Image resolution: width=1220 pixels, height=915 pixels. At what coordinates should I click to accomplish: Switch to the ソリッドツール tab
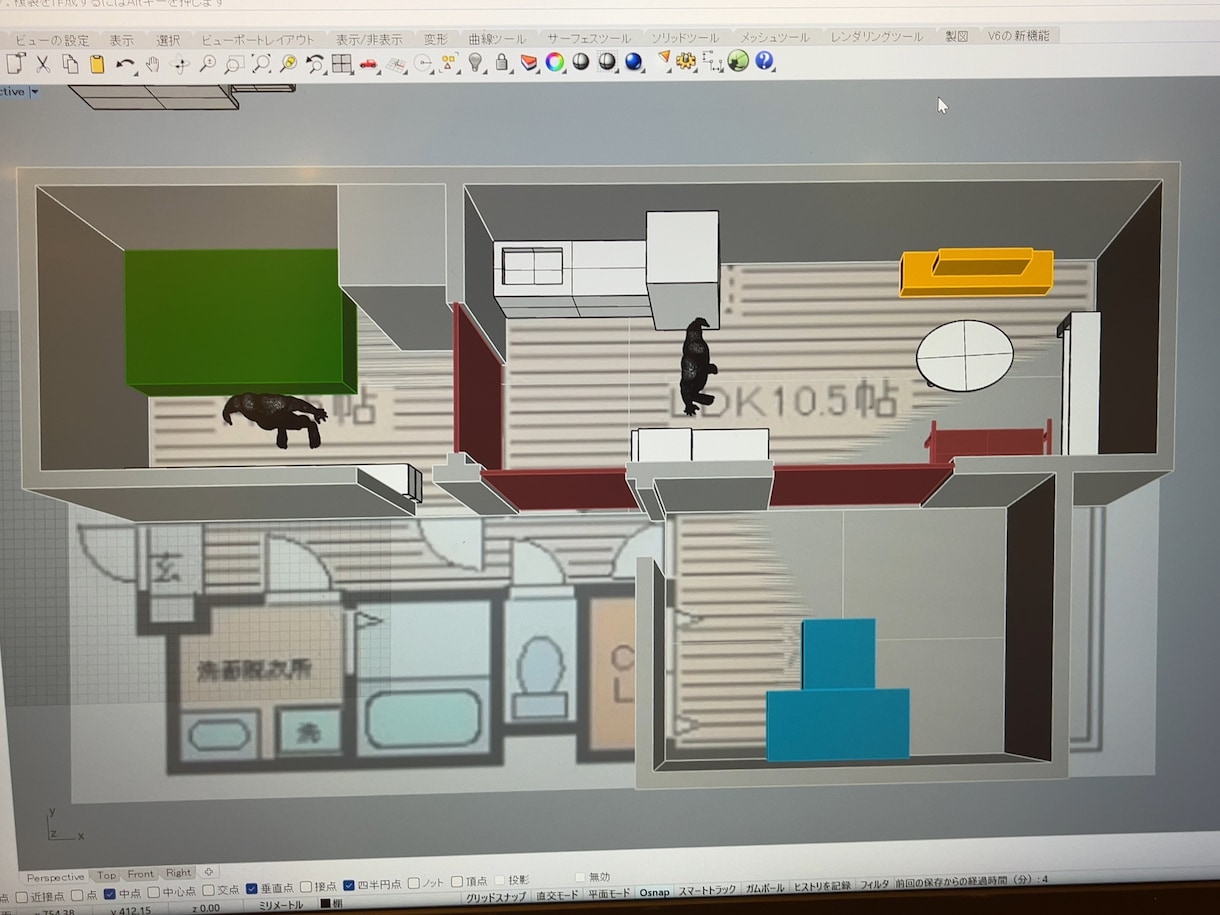(686, 37)
